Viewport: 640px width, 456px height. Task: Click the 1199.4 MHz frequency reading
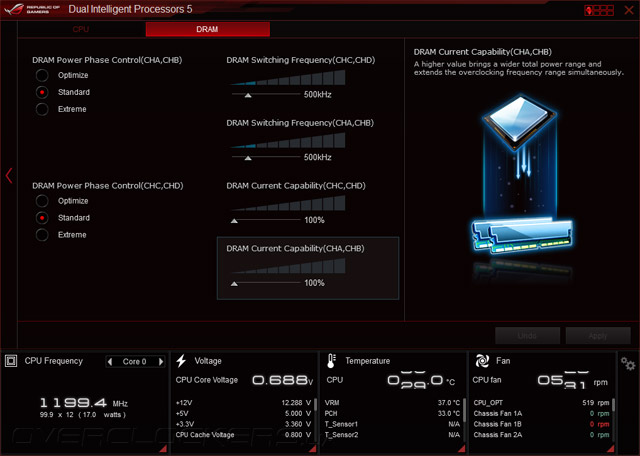[84, 403]
